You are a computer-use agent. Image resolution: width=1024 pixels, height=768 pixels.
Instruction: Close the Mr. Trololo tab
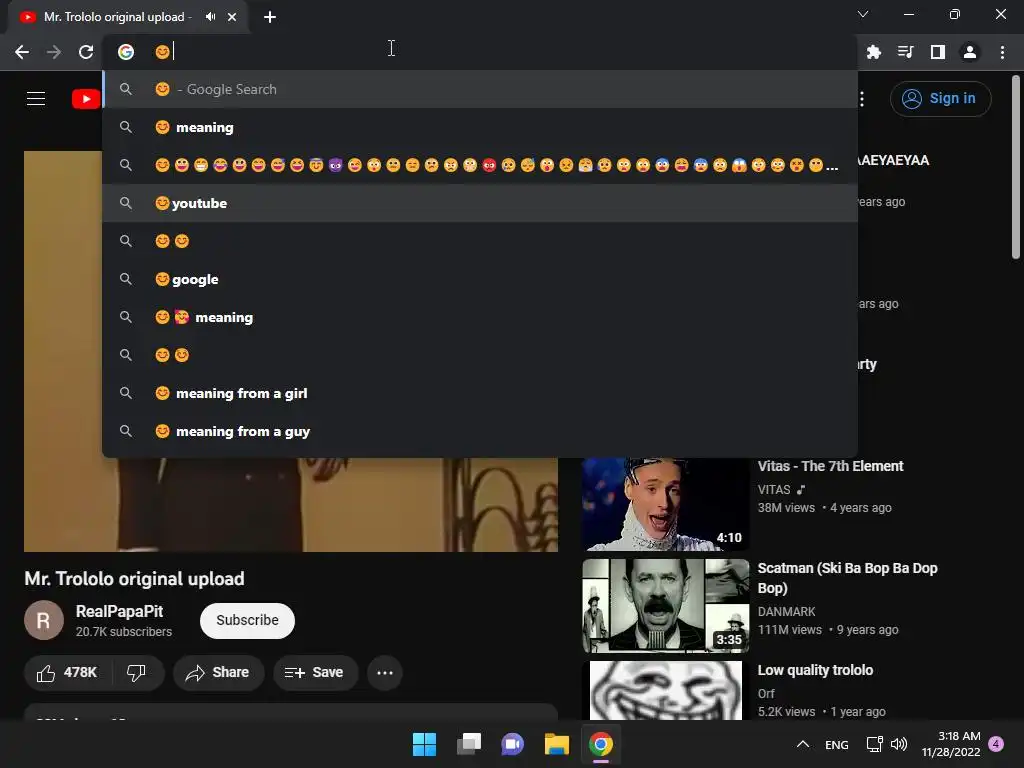coord(232,17)
